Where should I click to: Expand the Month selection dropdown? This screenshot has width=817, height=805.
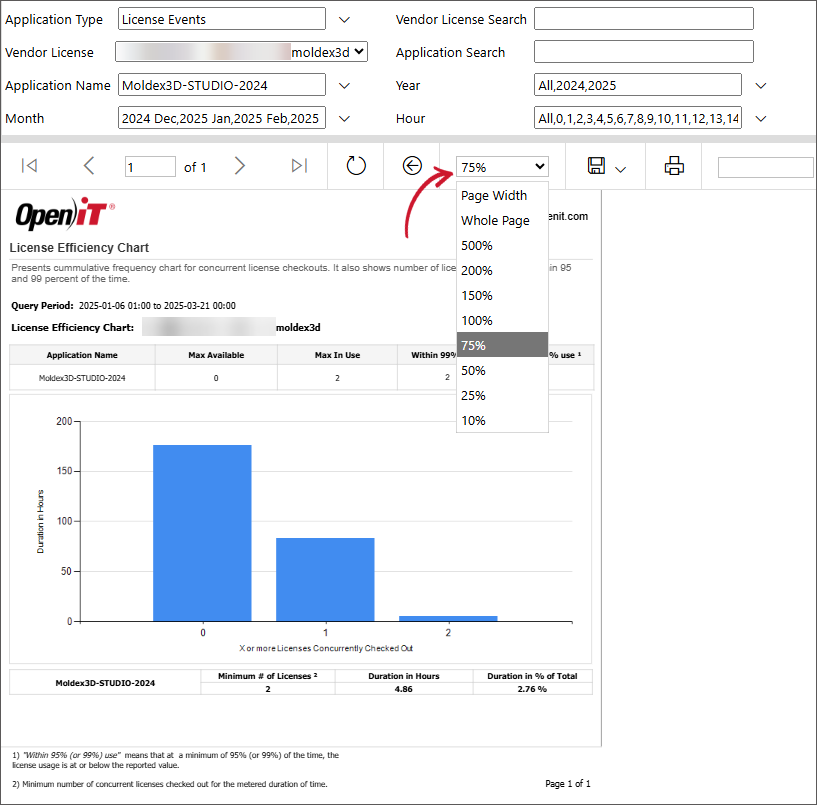click(x=345, y=118)
